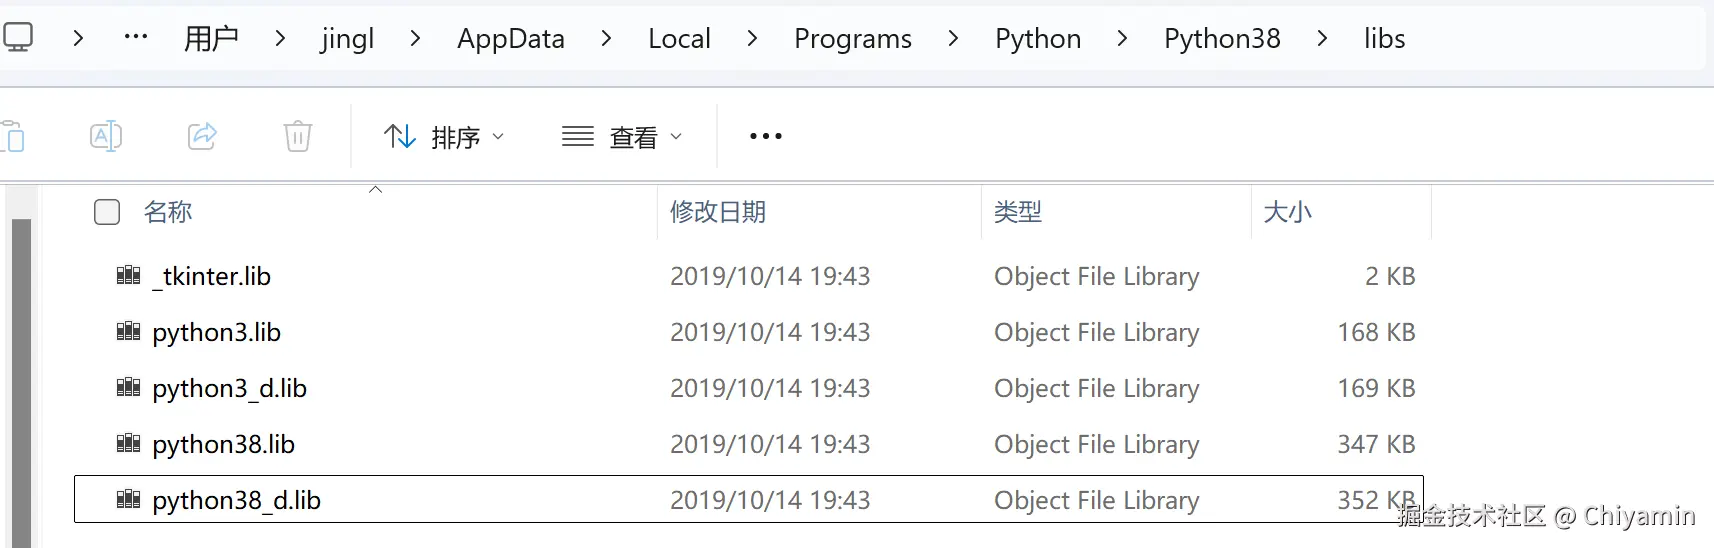Click the file icon of python3.lib
The image size is (1714, 548).
pyautogui.click(x=128, y=332)
